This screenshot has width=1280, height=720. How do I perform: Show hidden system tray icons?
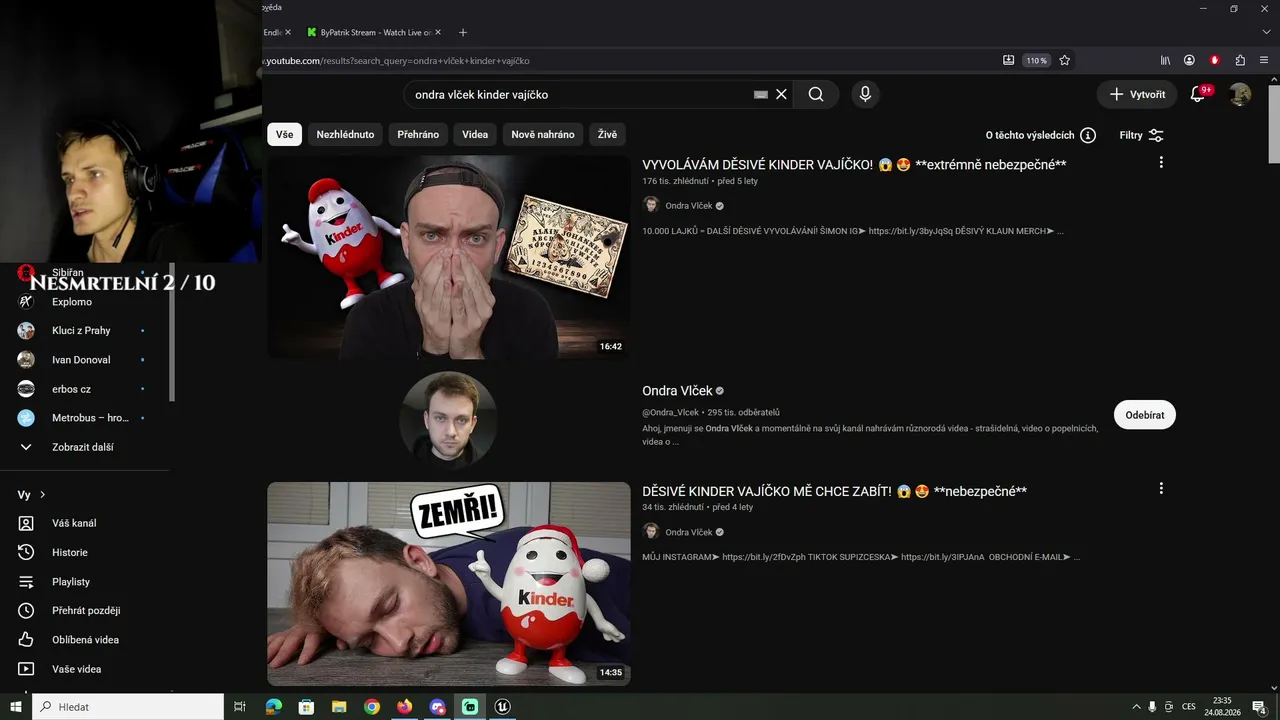(1135, 707)
